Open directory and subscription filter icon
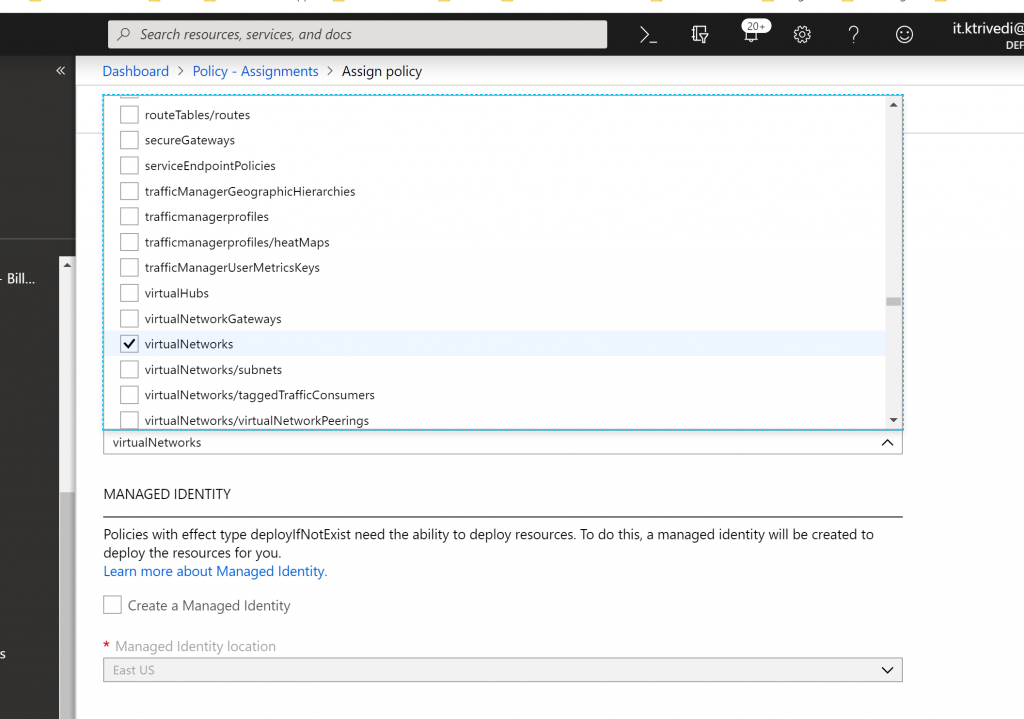This screenshot has height=719, width=1024. point(700,35)
